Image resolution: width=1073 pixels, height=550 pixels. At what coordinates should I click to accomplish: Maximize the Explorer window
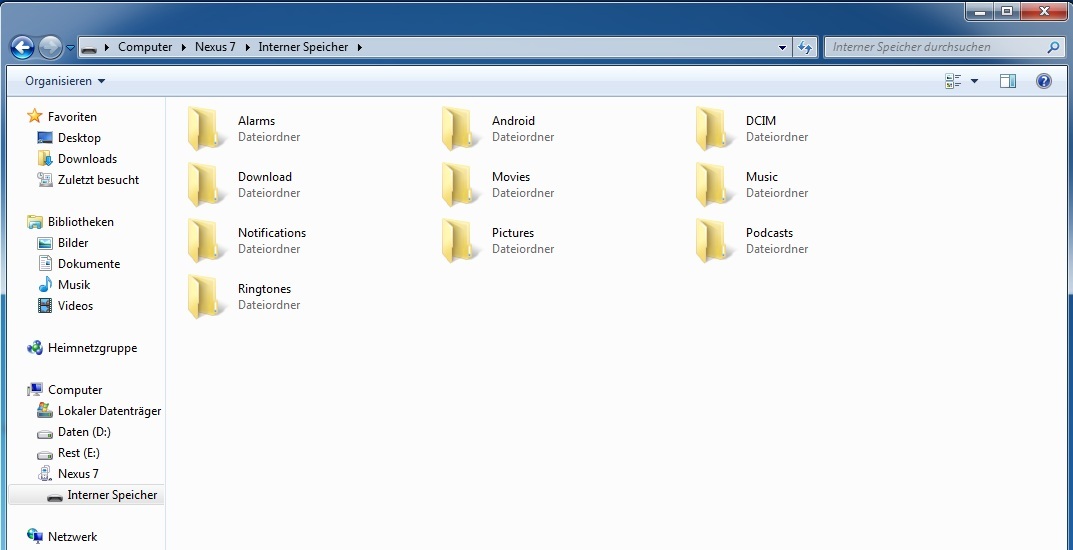coord(1007,10)
